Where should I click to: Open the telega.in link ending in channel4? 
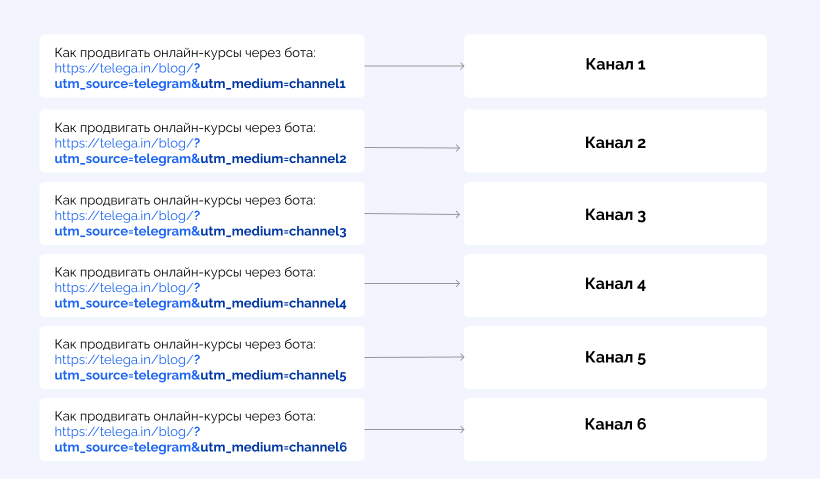200,295
